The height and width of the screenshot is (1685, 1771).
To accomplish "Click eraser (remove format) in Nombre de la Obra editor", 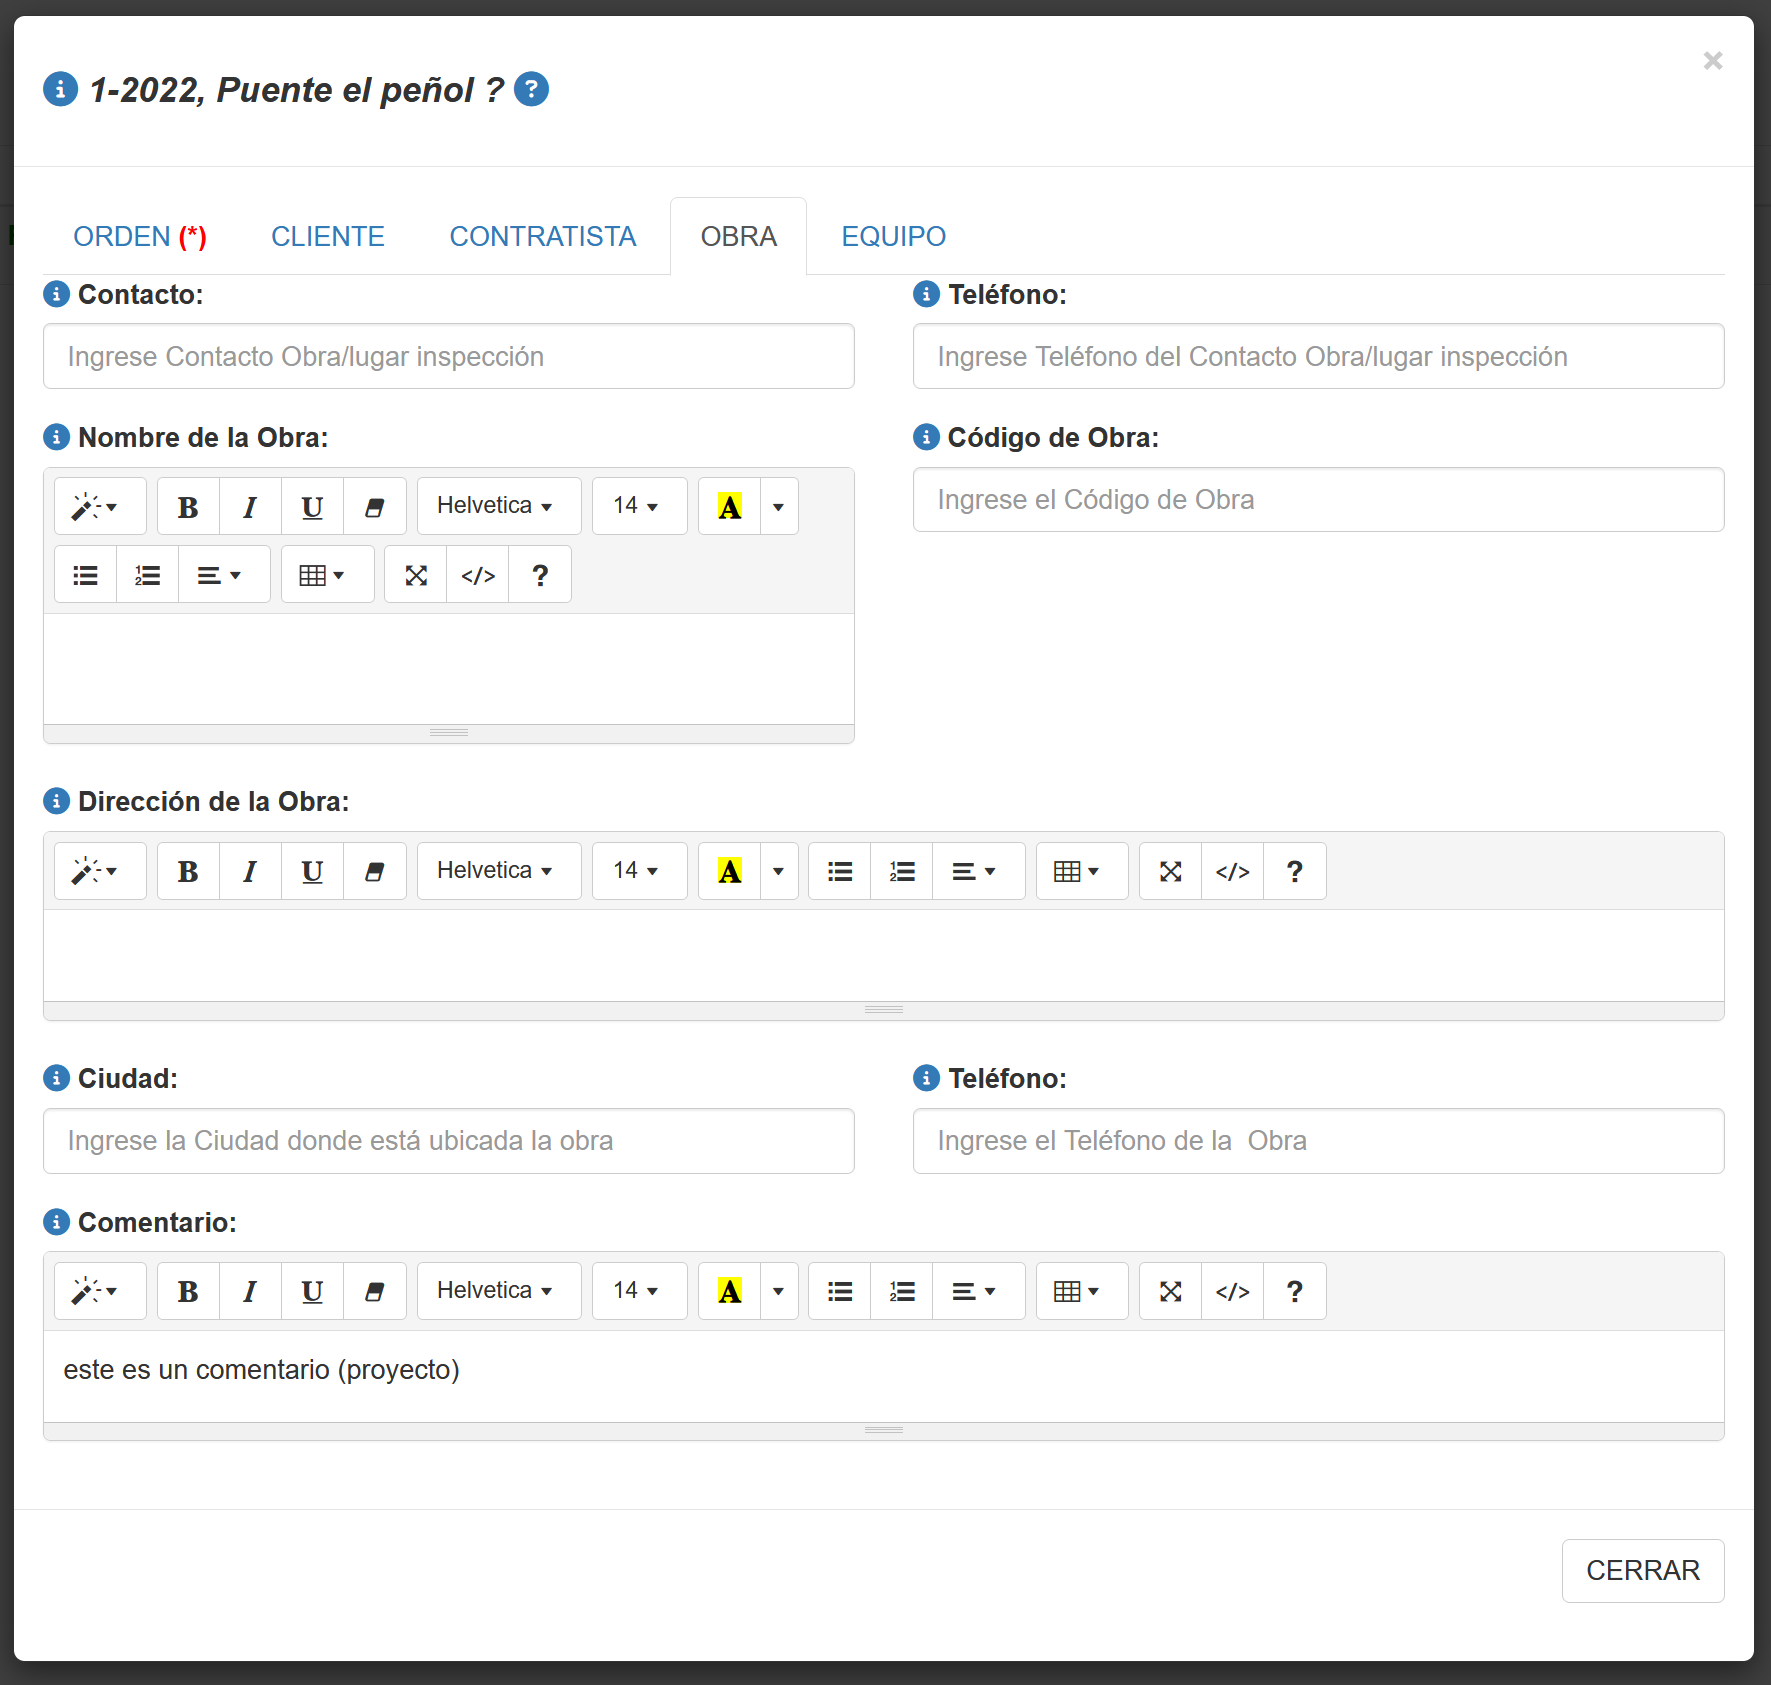I will [x=375, y=507].
